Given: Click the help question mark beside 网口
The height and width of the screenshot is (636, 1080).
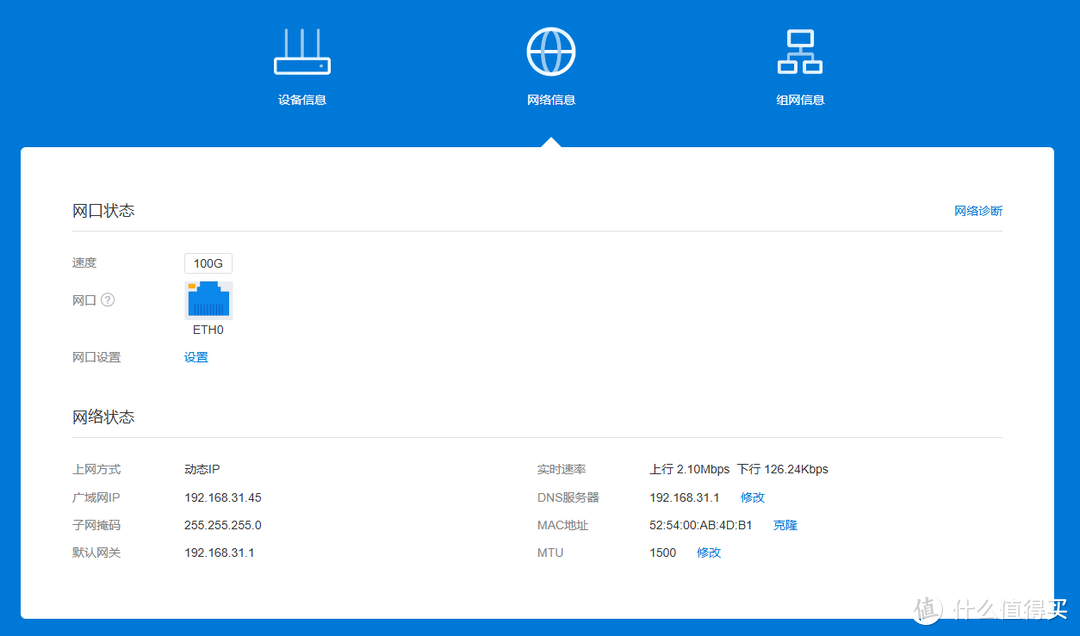Looking at the screenshot, I should 108,300.
